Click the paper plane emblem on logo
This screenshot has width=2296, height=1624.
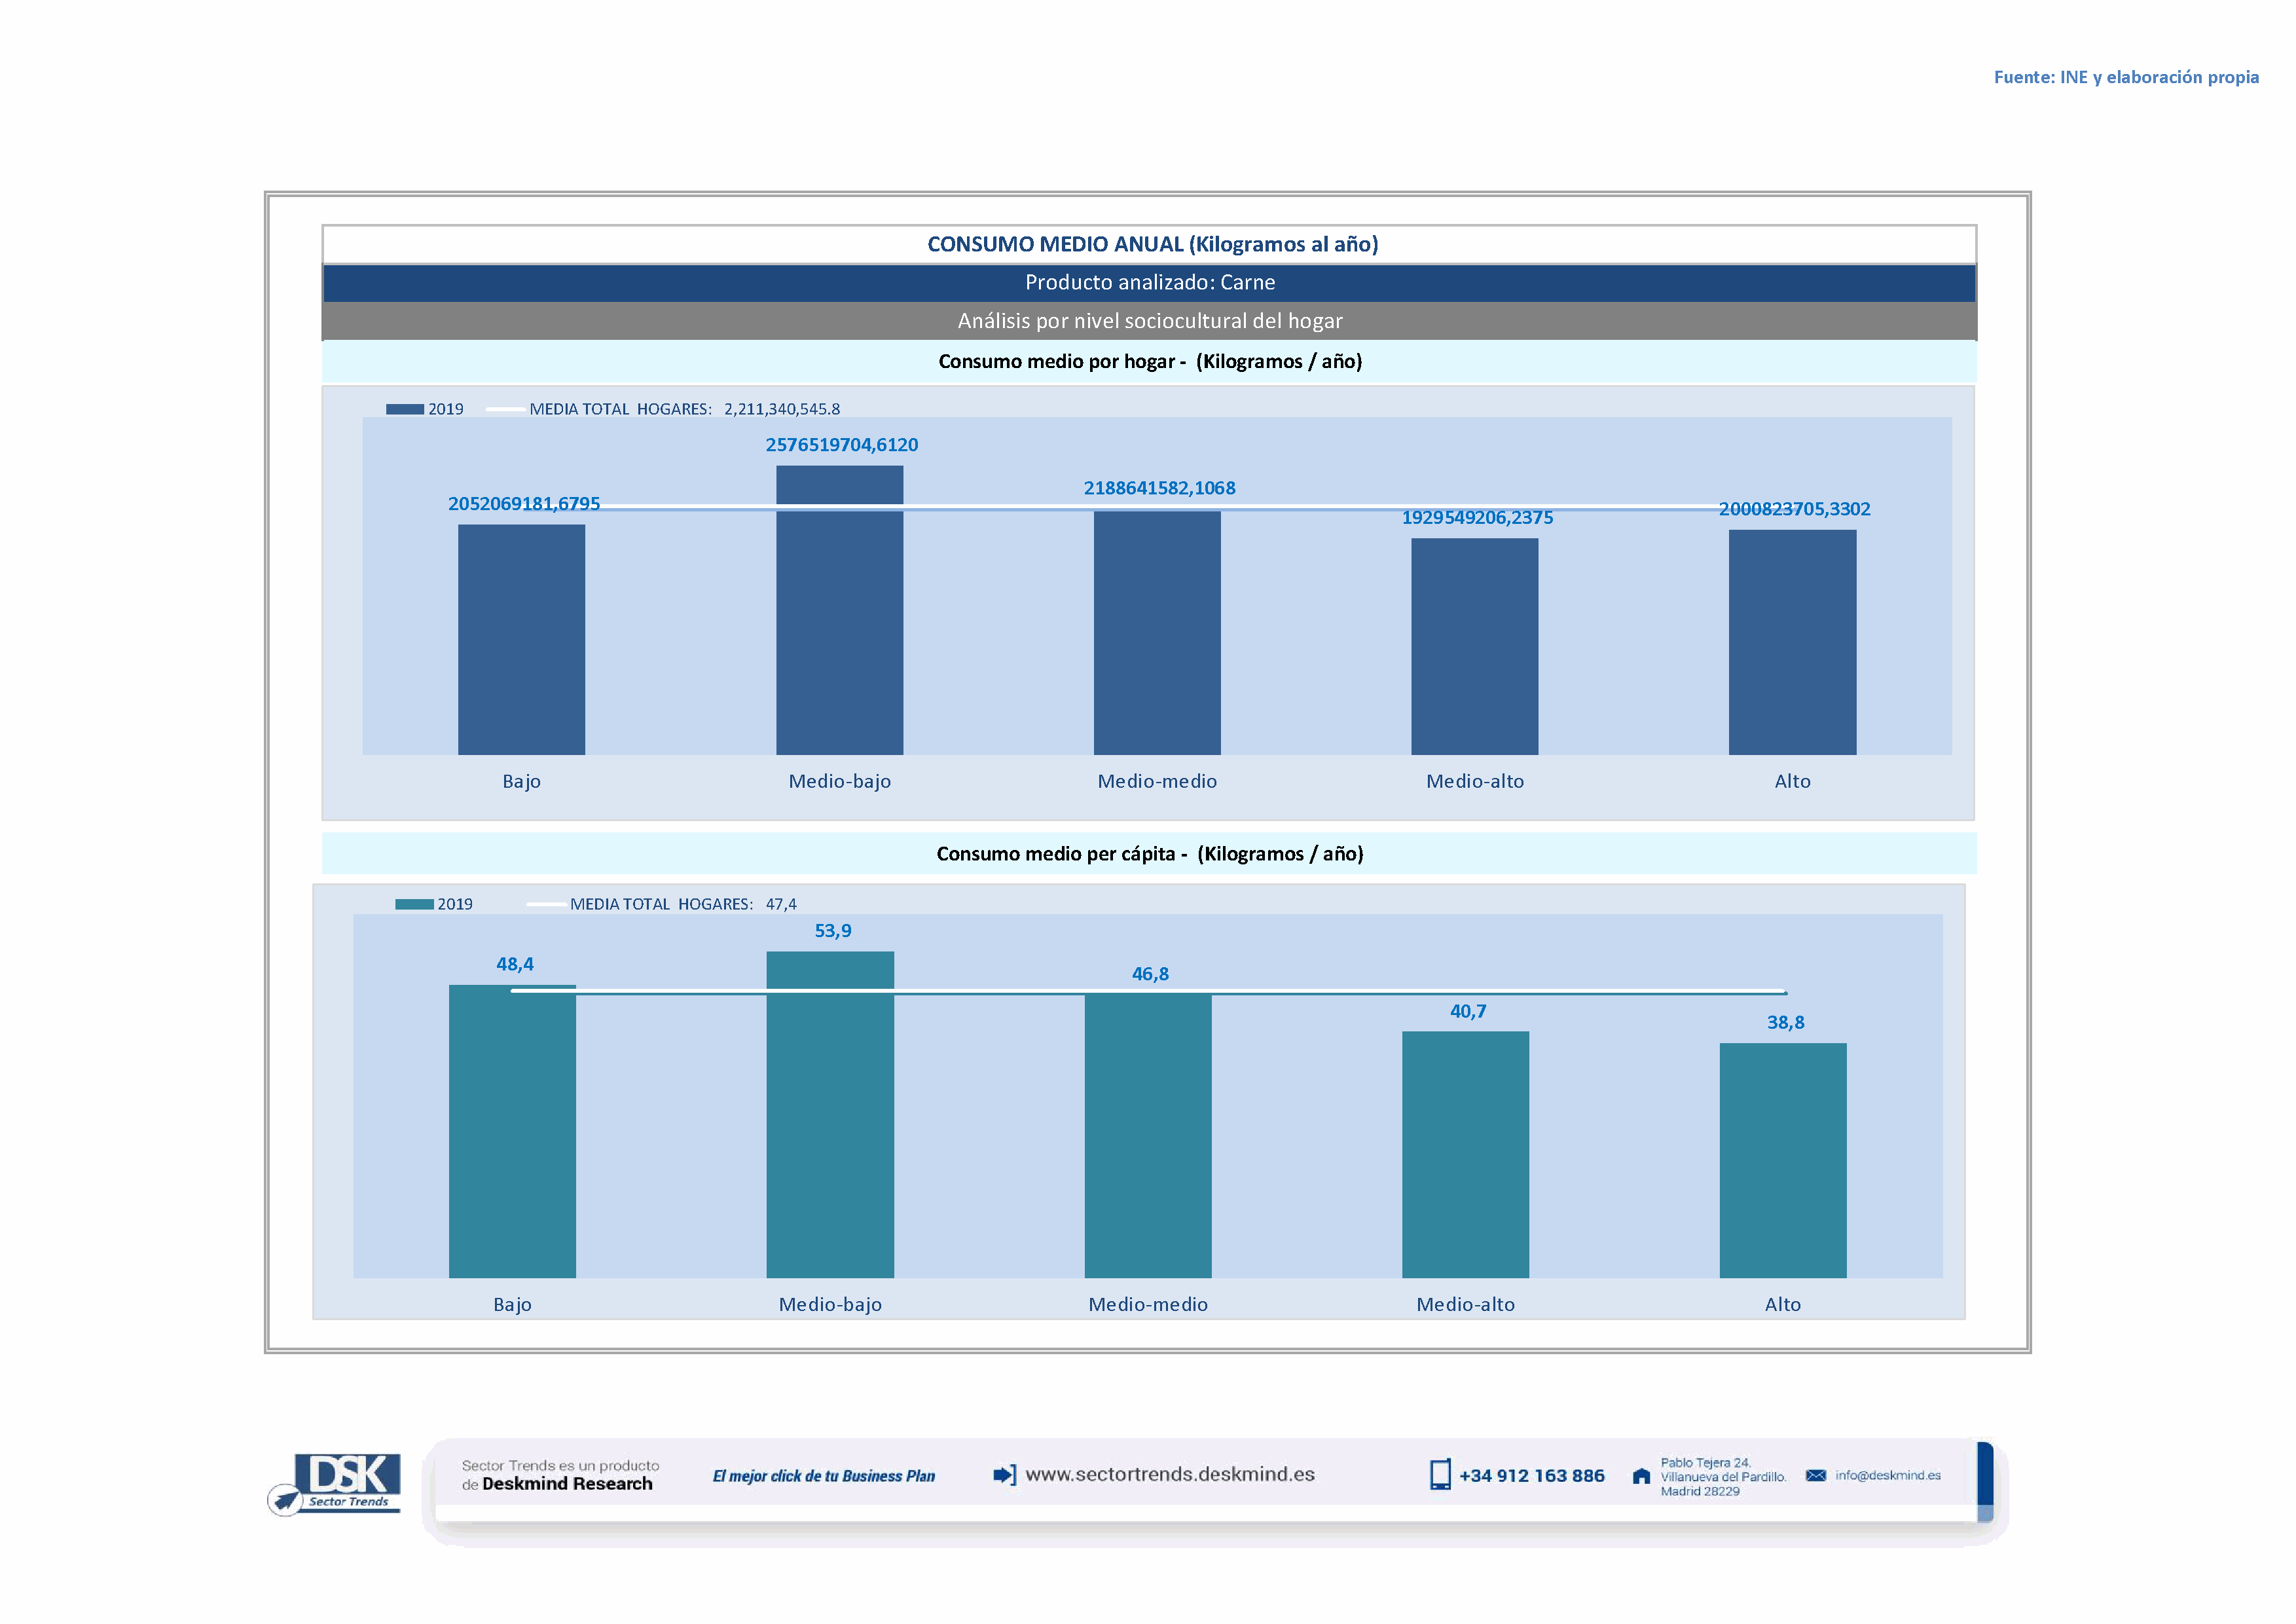(x=286, y=1500)
